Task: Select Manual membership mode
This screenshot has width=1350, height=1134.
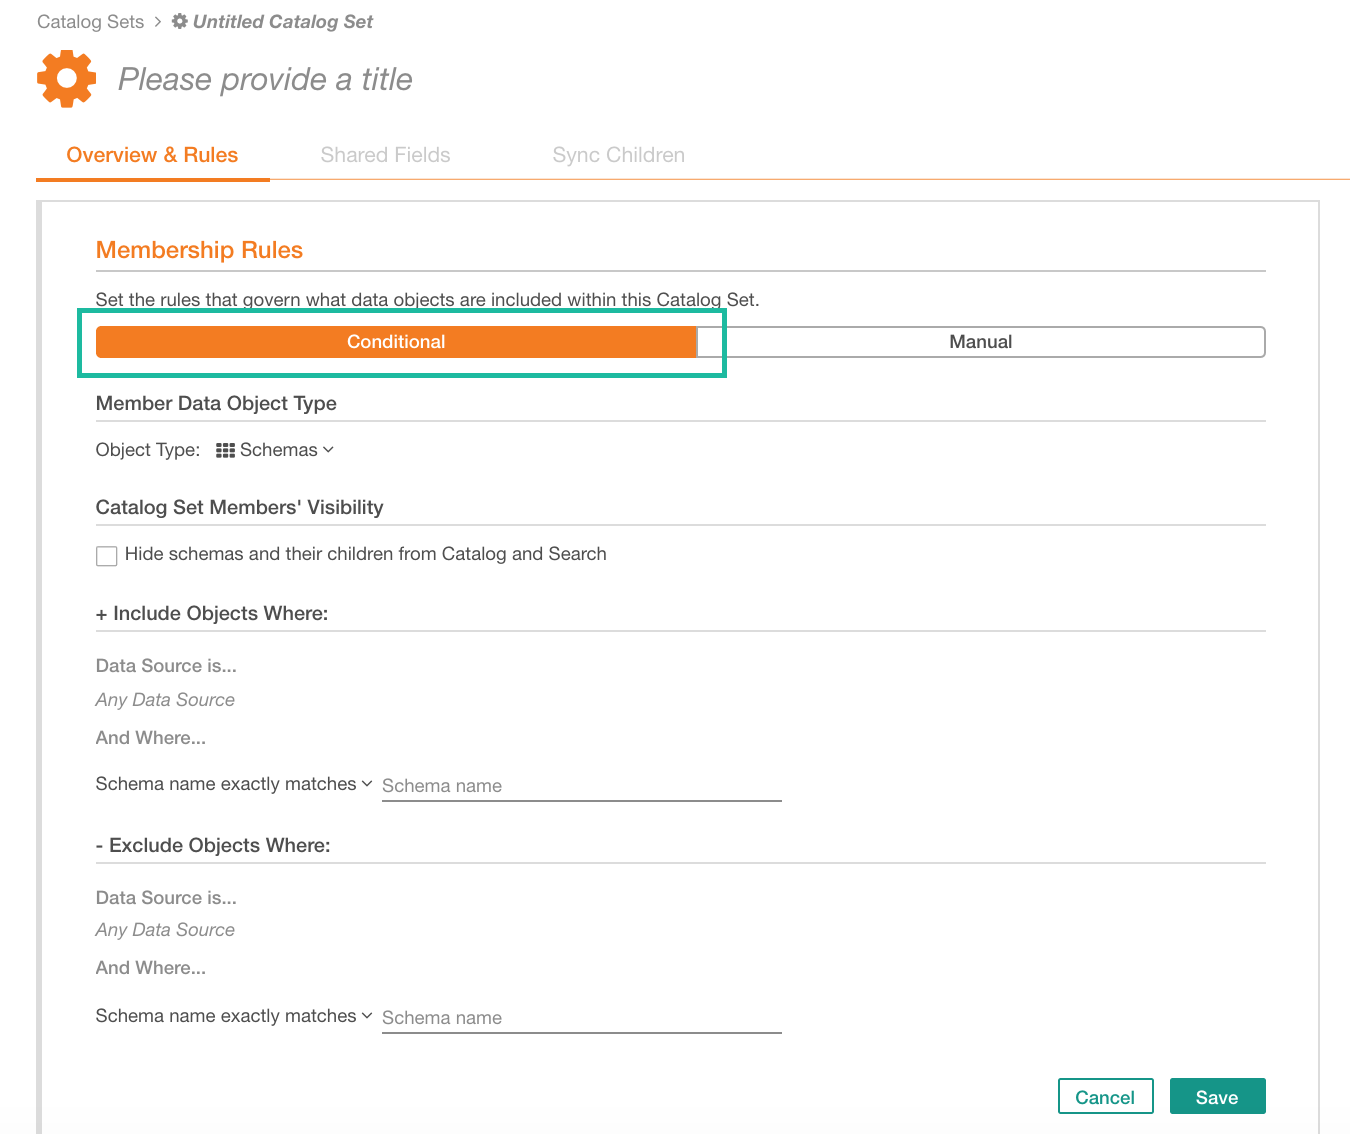Action: click(x=981, y=342)
